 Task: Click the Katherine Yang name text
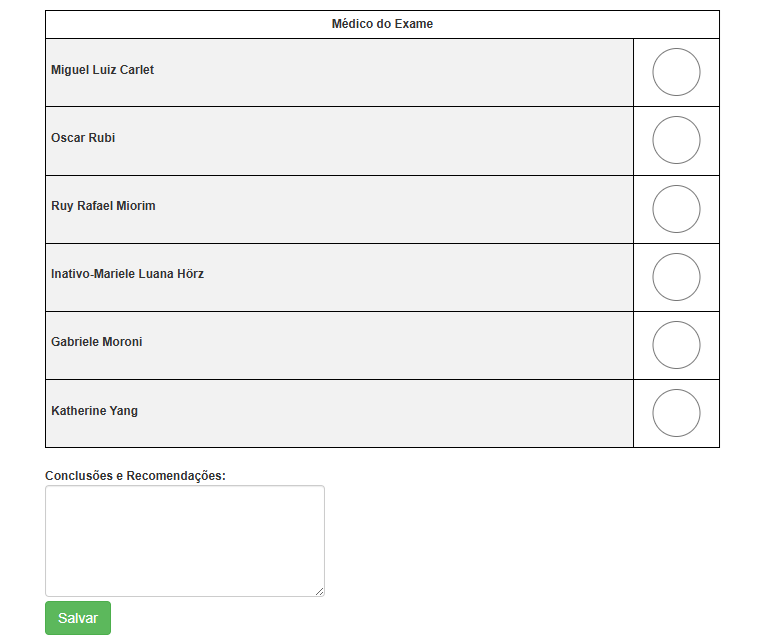click(95, 411)
